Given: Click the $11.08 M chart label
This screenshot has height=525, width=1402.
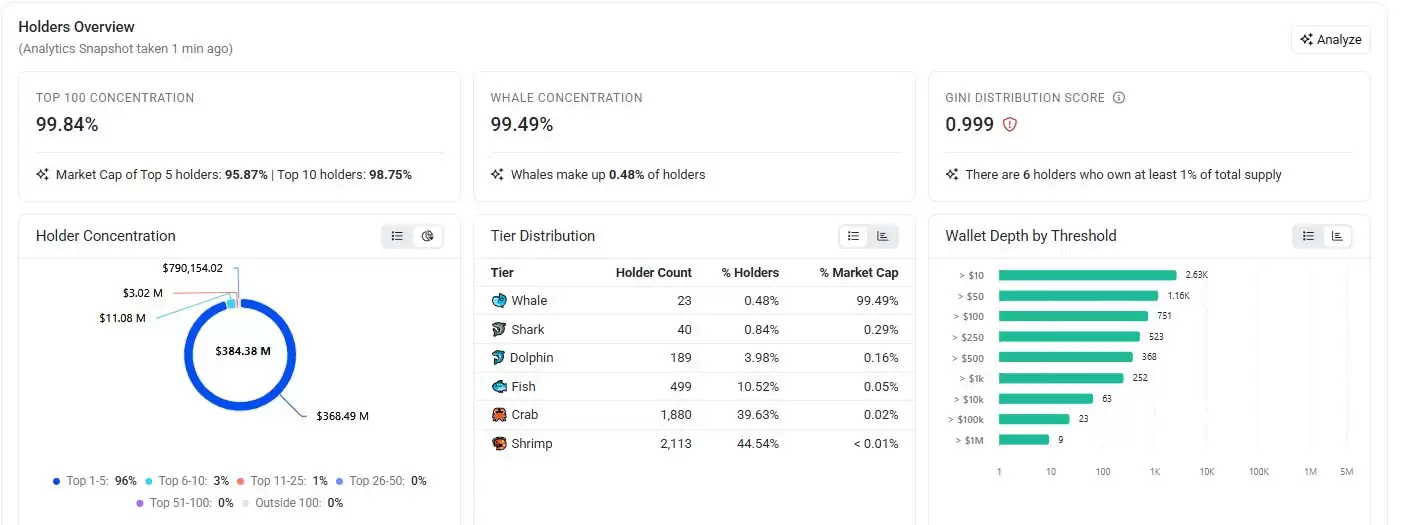Looking at the screenshot, I should [122, 318].
